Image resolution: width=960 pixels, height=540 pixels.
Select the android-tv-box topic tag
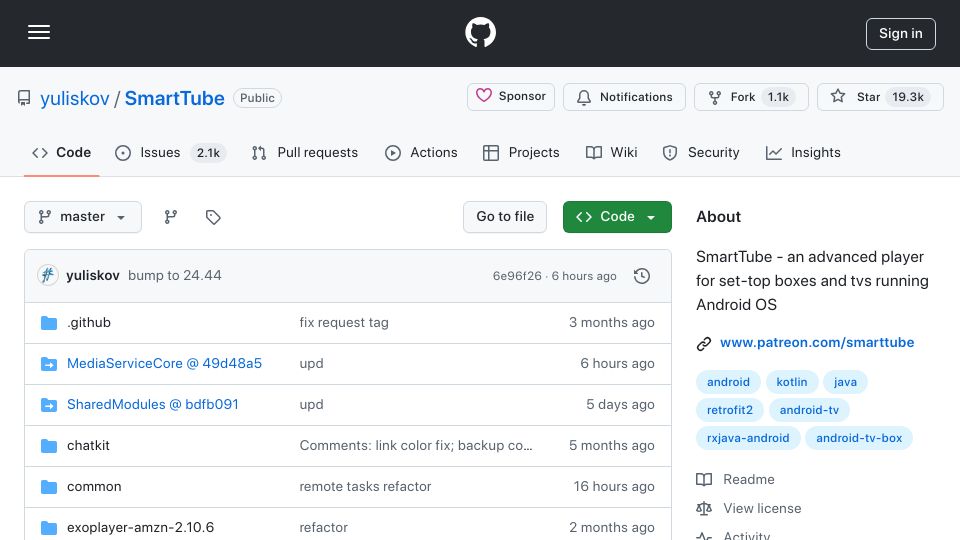pos(859,438)
